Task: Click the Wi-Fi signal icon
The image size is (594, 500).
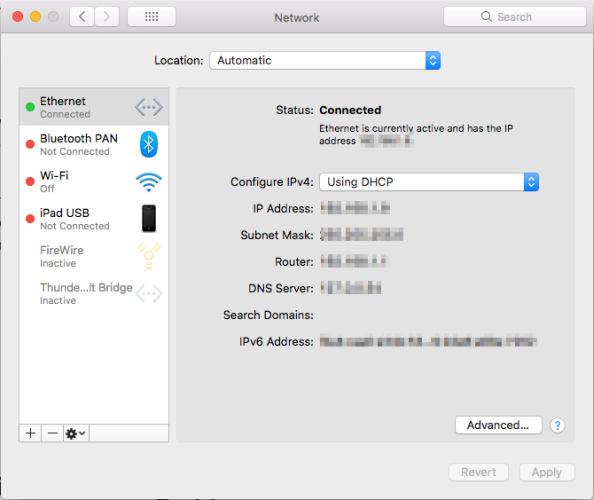Action: [149, 182]
